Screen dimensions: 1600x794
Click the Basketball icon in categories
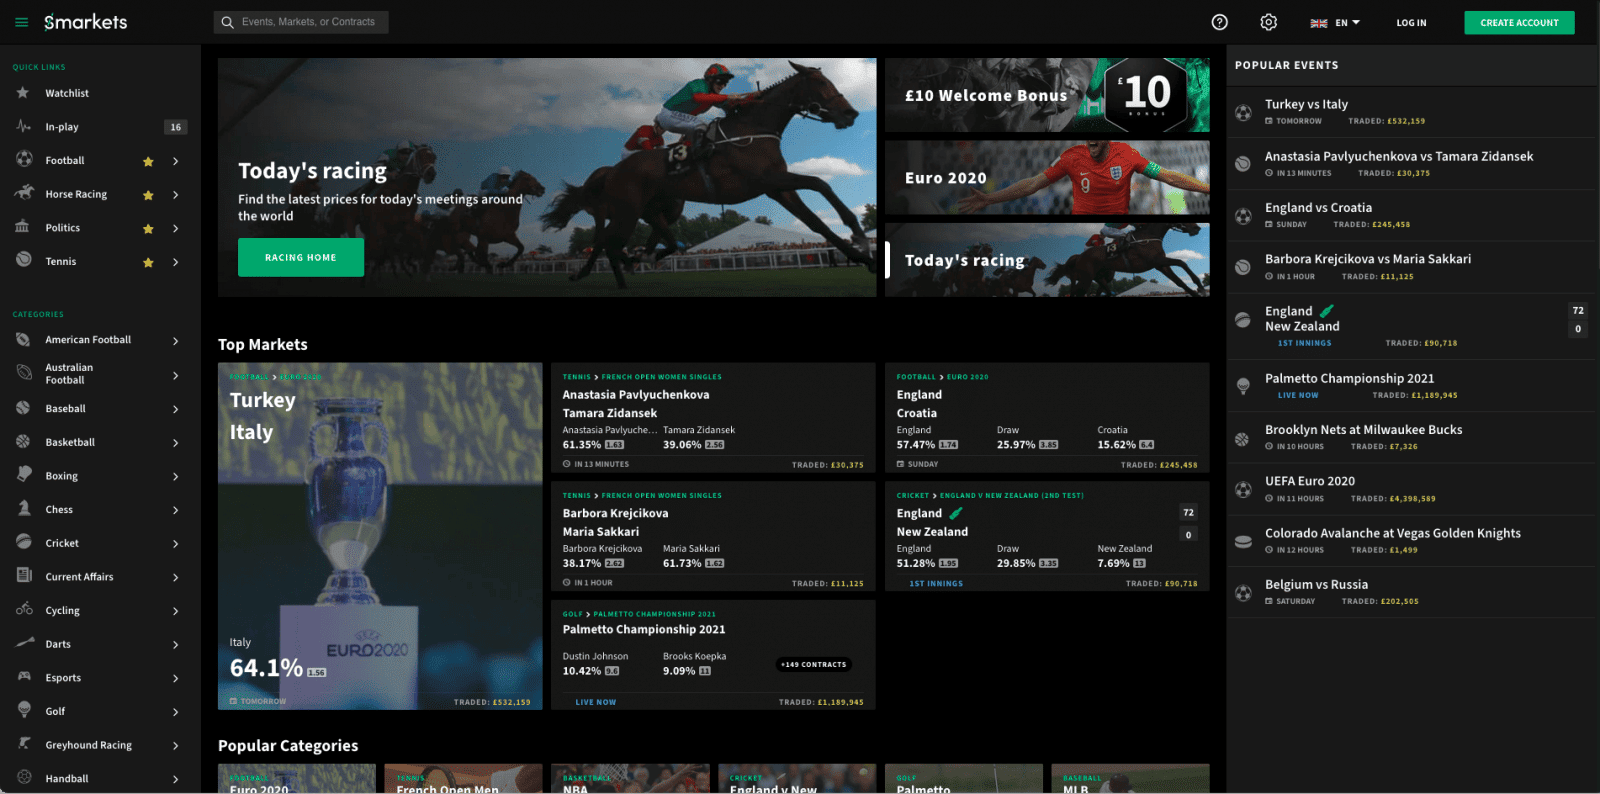tap(24, 441)
